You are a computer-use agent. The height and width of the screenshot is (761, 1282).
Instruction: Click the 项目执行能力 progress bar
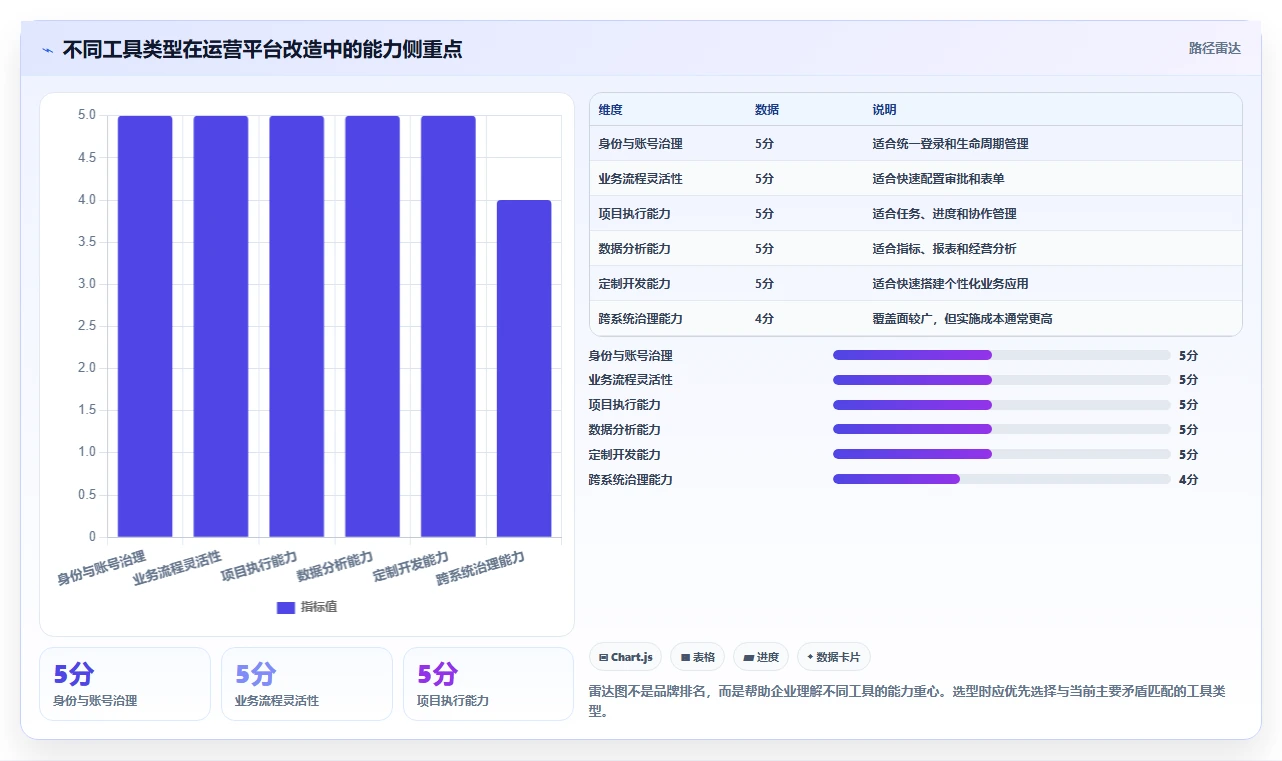point(1001,405)
